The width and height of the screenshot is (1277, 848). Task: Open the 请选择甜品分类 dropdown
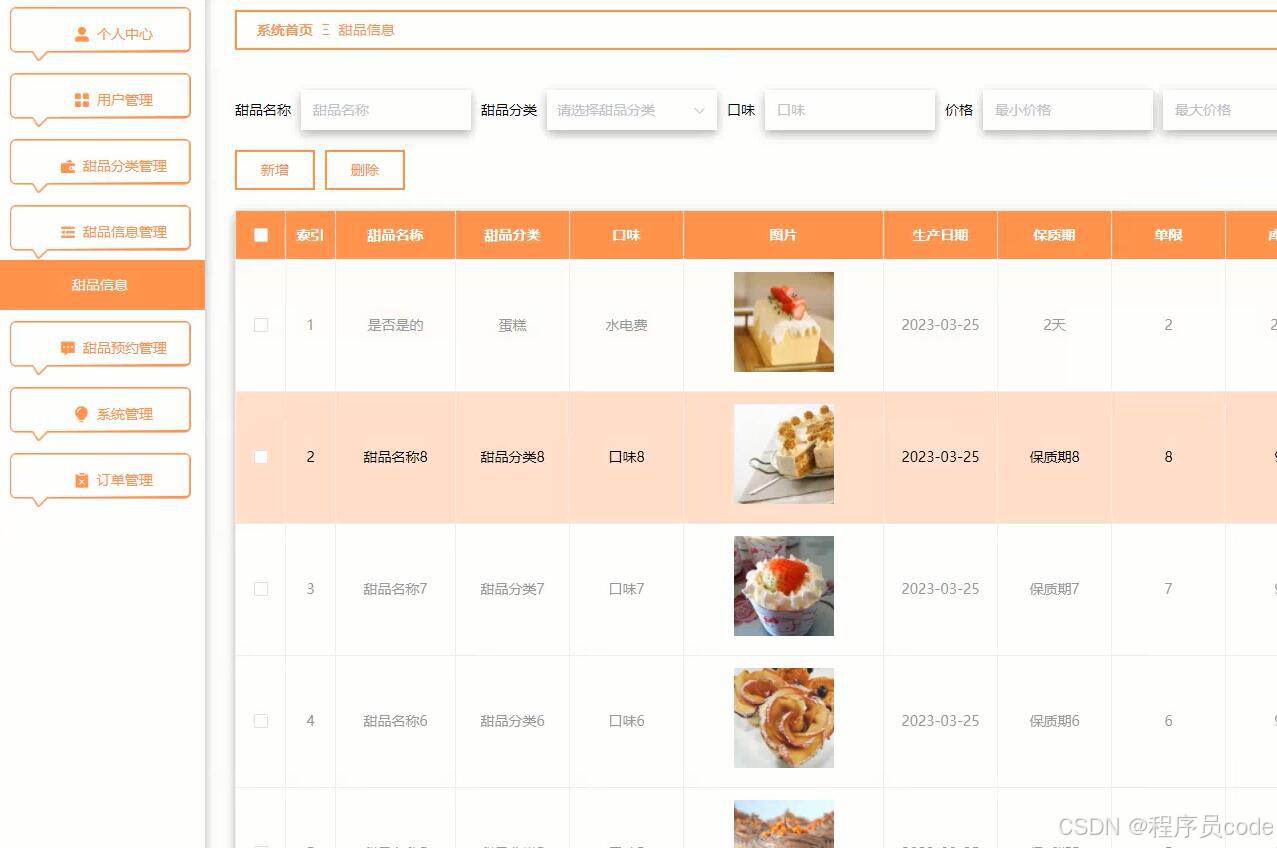point(630,110)
